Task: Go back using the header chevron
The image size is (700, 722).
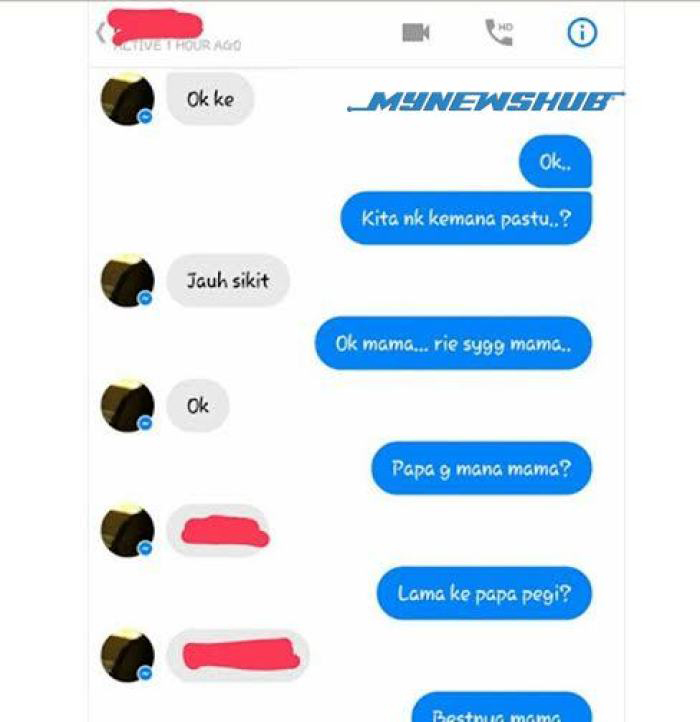Action: [100, 33]
